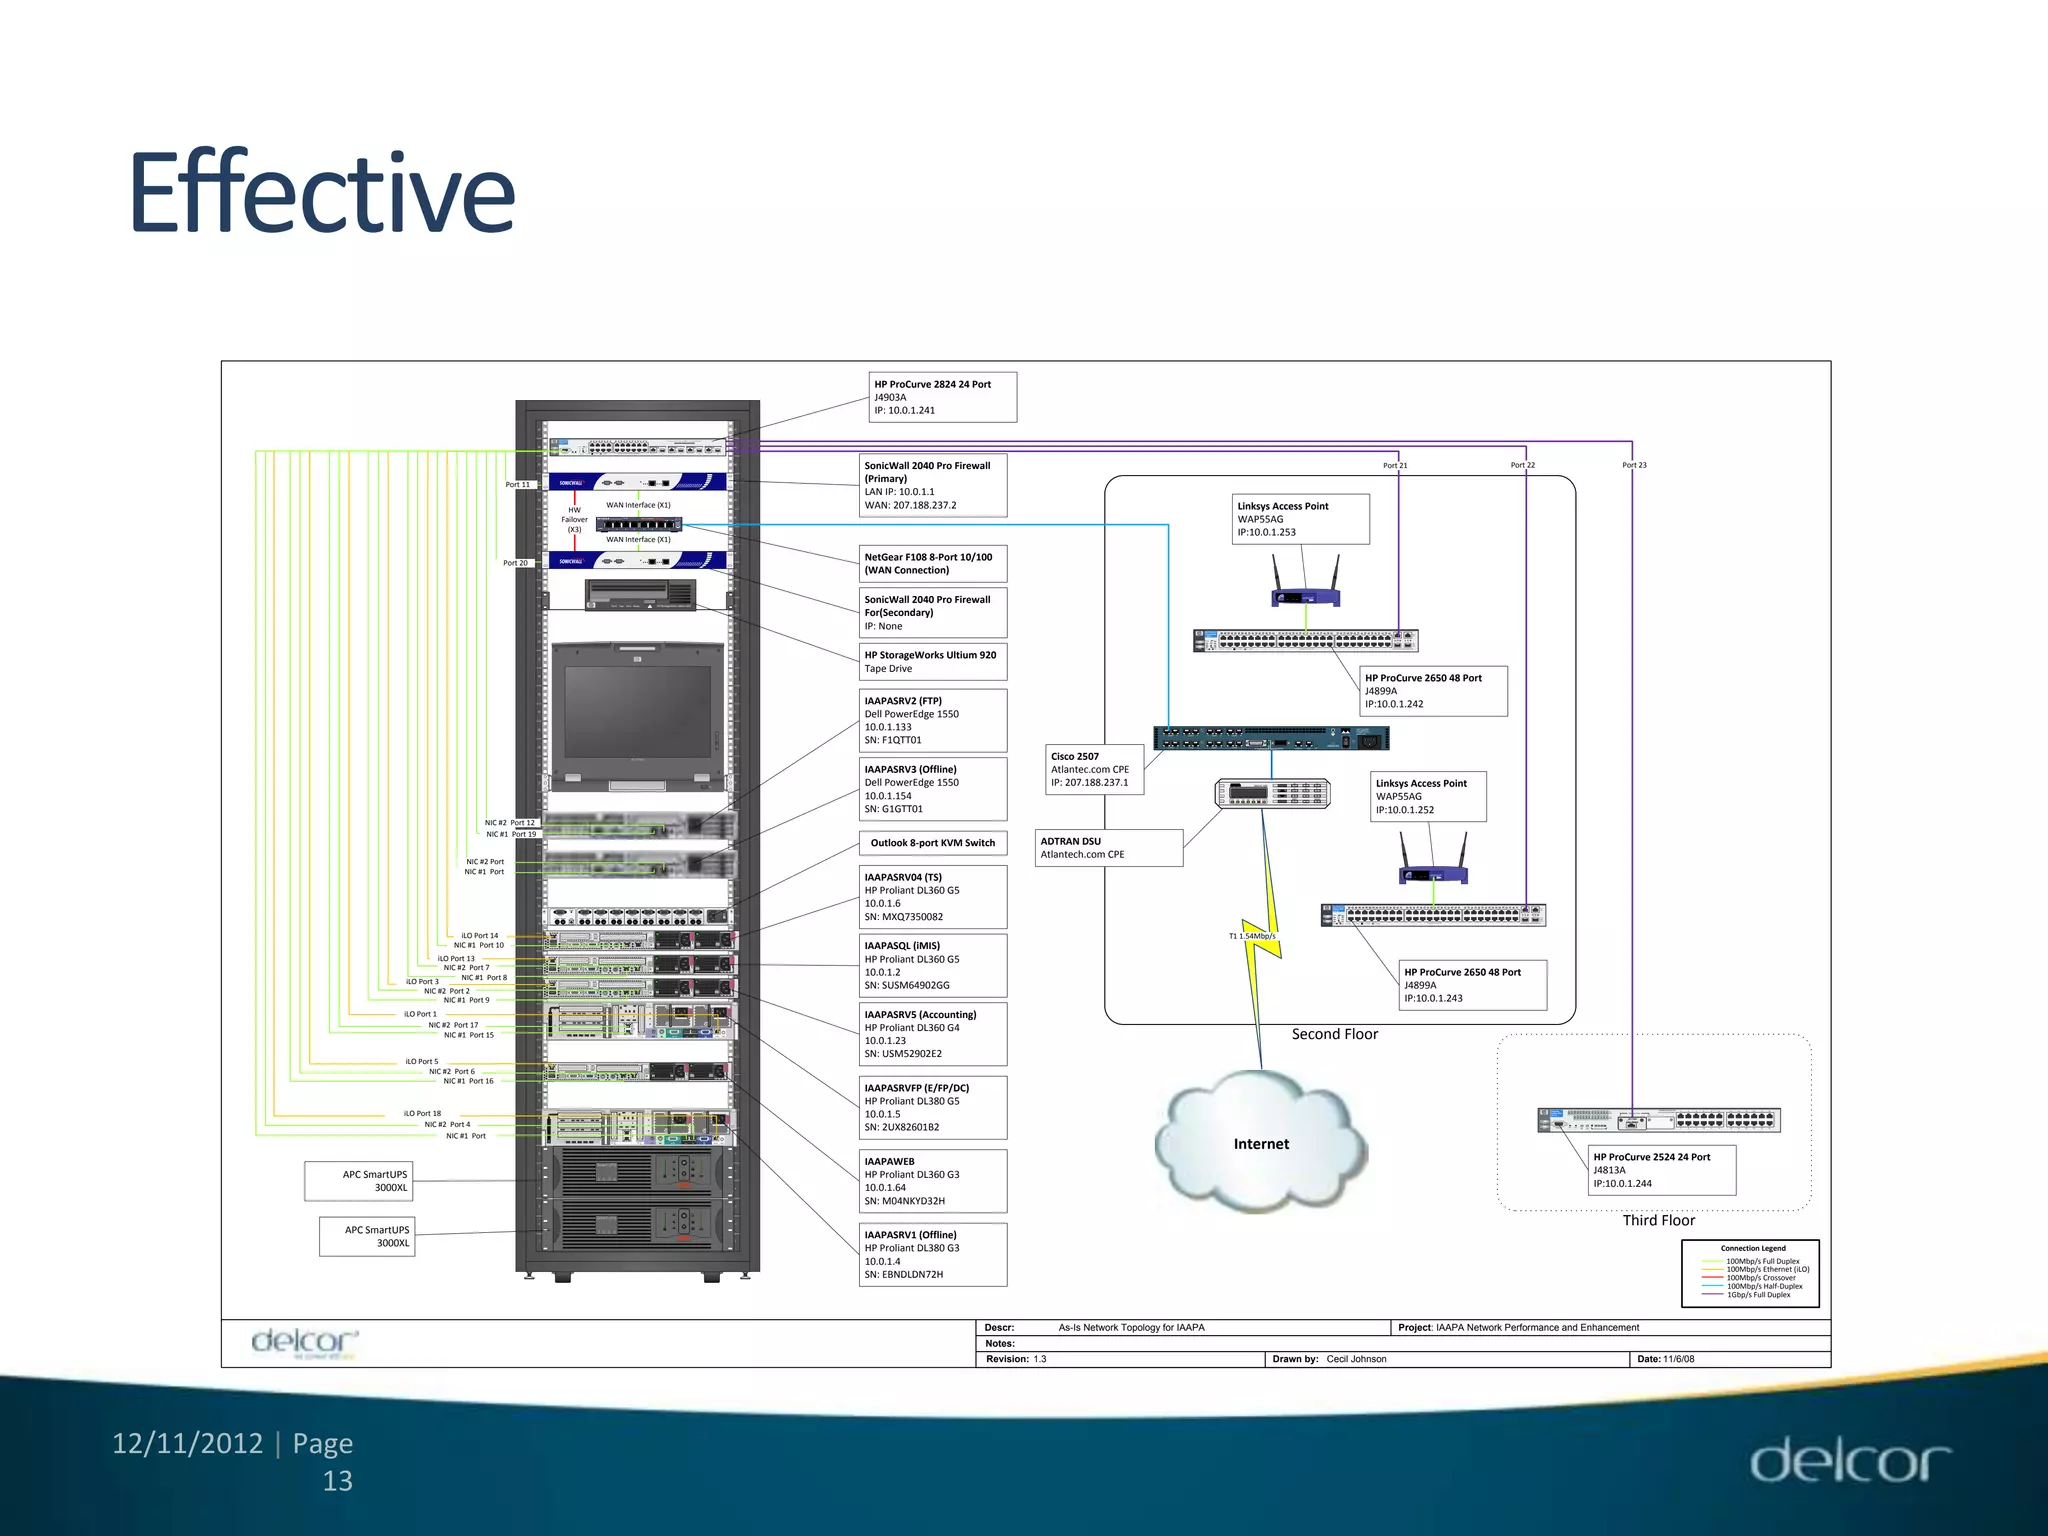The width and height of the screenshot is (2048, 1536).
Task: Click the IAAPASQL (iMIS) server label
Action: [932, 965]
